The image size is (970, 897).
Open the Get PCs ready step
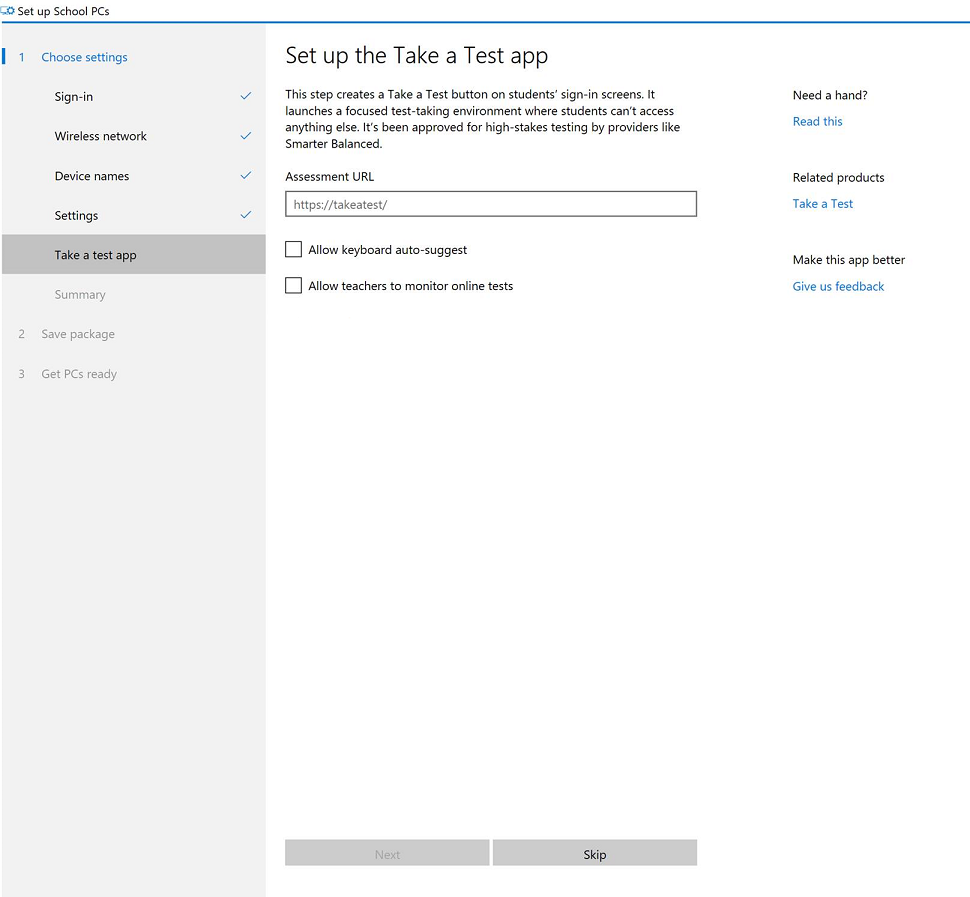(79, 374)
